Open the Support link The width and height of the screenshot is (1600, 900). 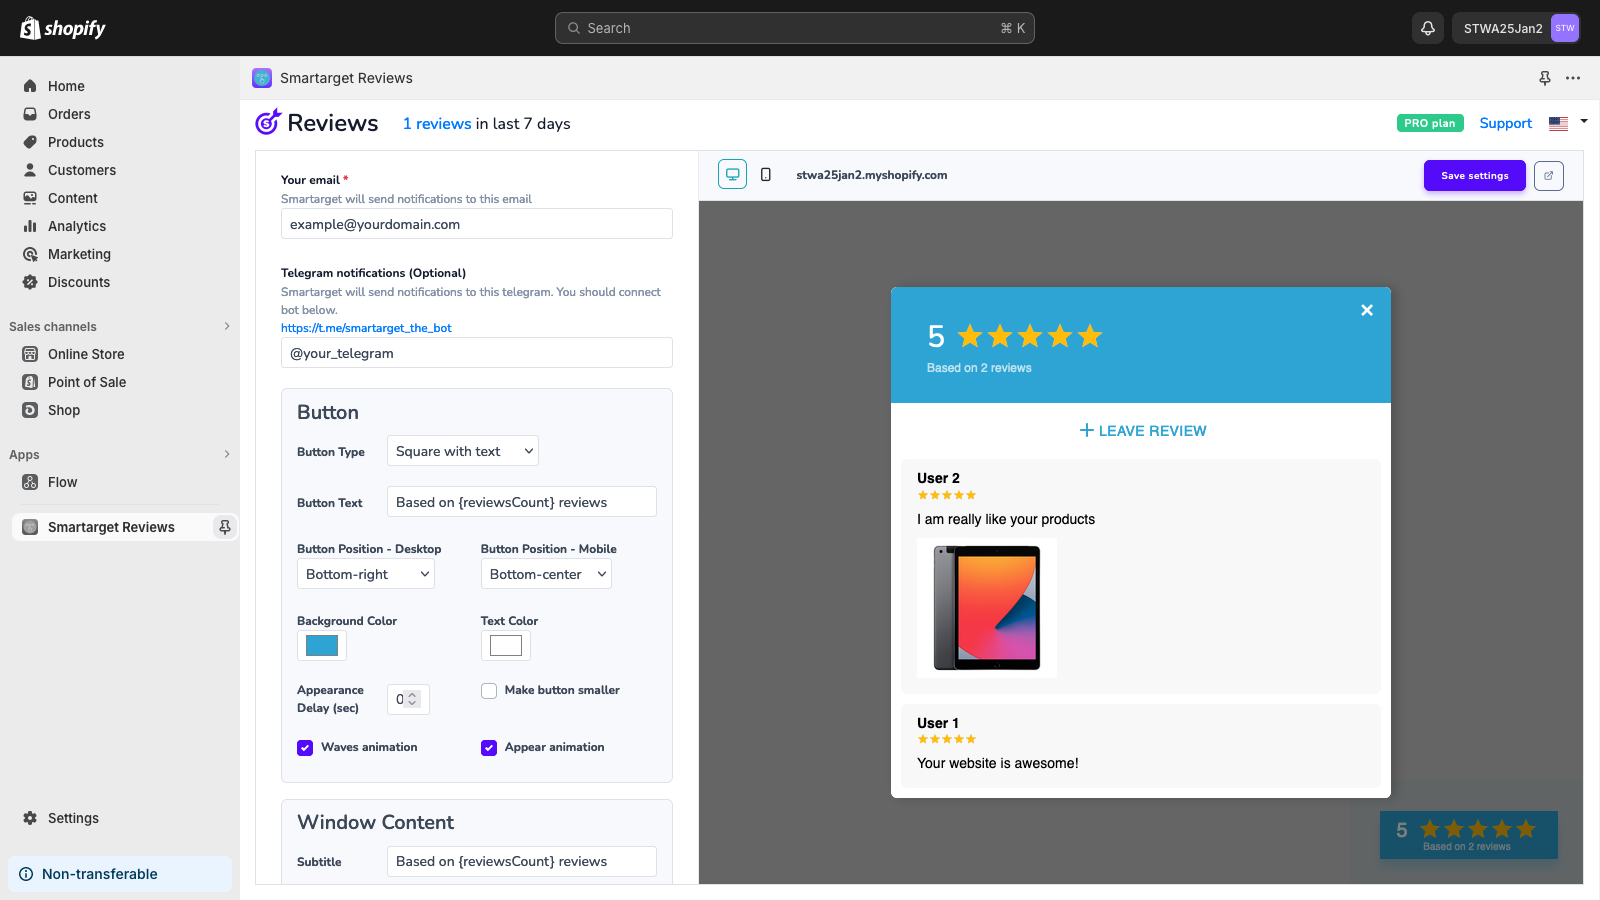click(1505, 123)
